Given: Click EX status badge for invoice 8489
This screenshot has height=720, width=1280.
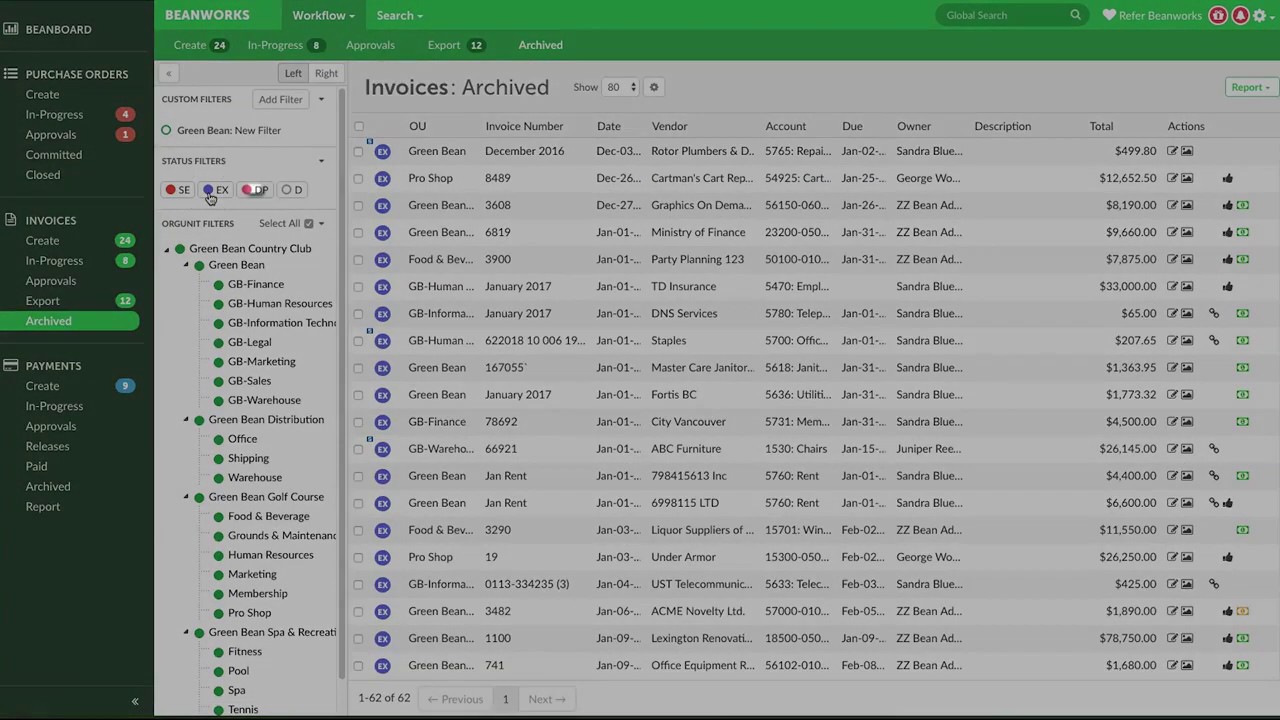Looking at the screenshot, I should click(382, 178).
